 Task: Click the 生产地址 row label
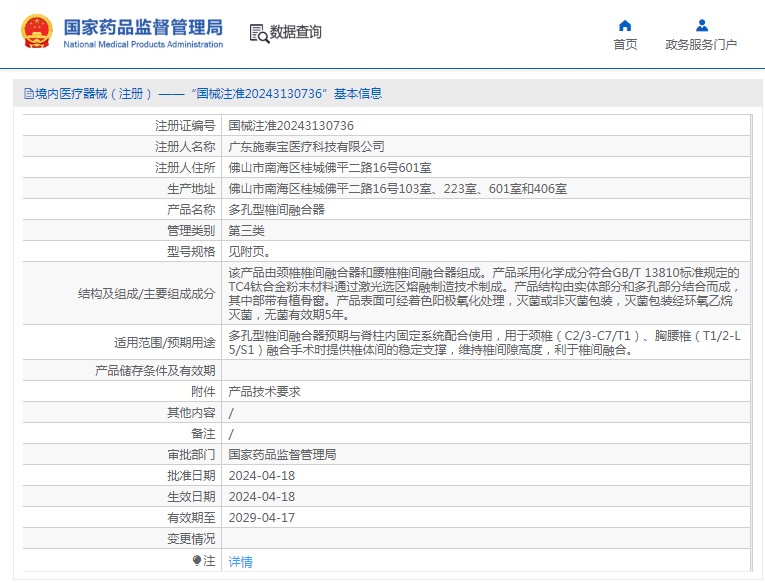(191, 189)
